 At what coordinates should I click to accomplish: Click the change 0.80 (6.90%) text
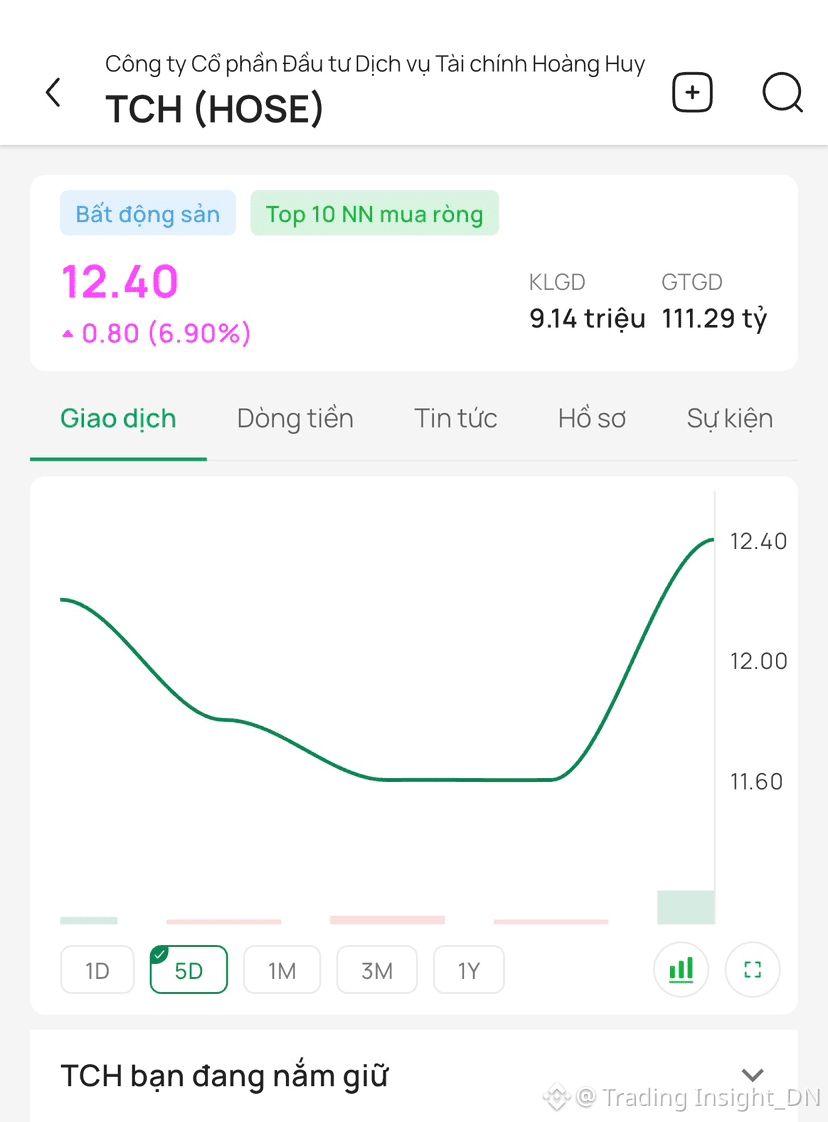click(157, 333)
